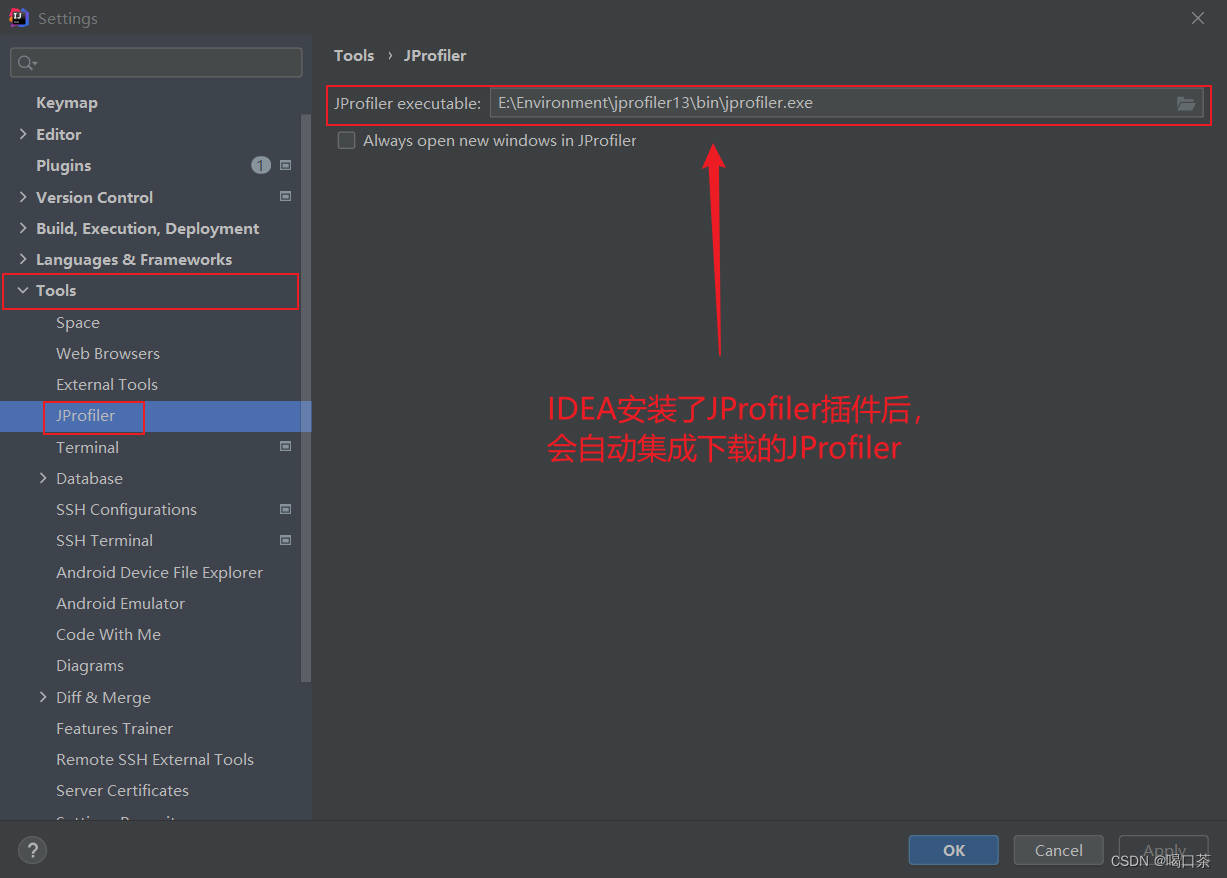
Task: Click the search magnifier icon in settings
Action: 26,63
